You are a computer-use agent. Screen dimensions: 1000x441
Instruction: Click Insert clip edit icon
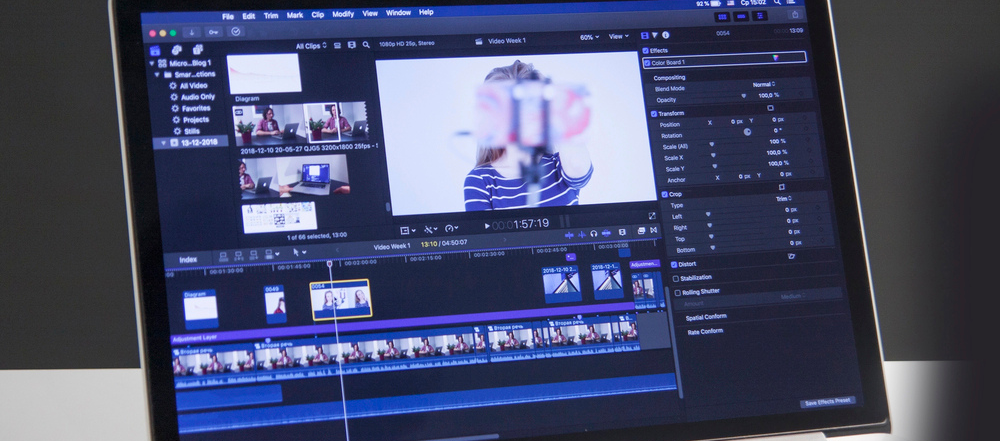[239, 256]
